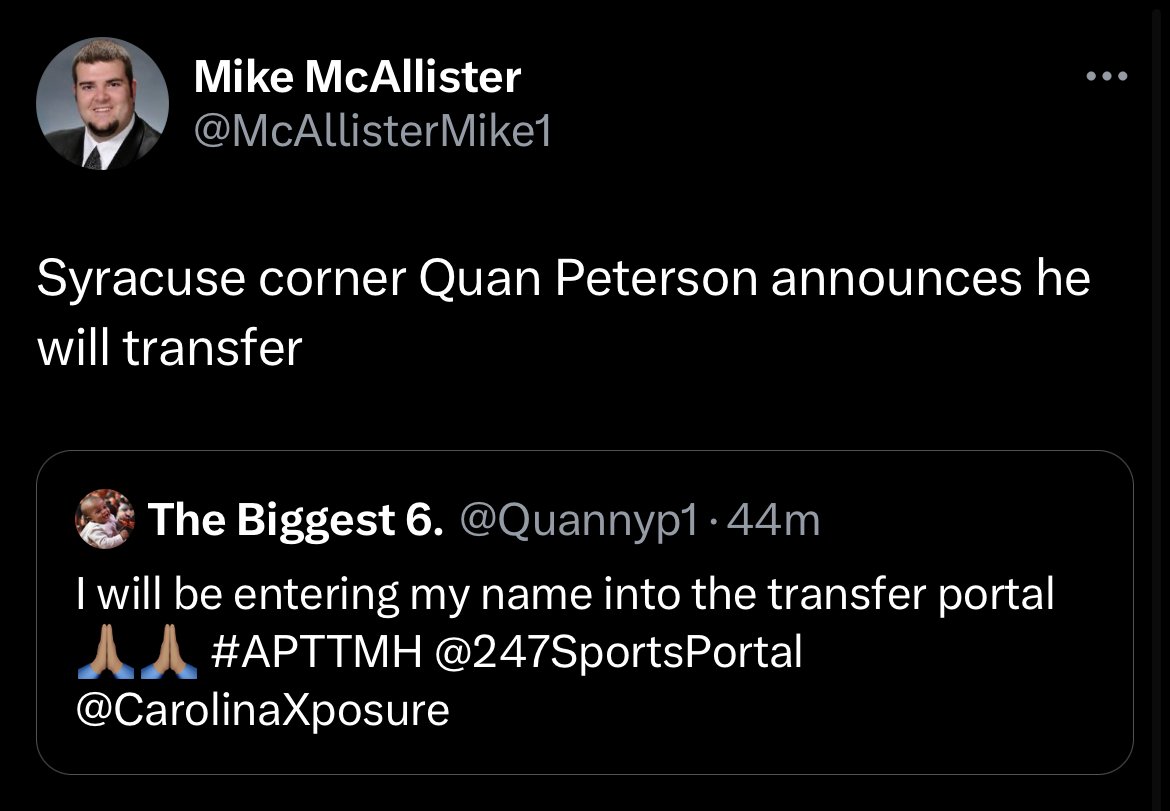Open Mike McAllister's profile picture
1170x811 pixels.
[102, 104]
